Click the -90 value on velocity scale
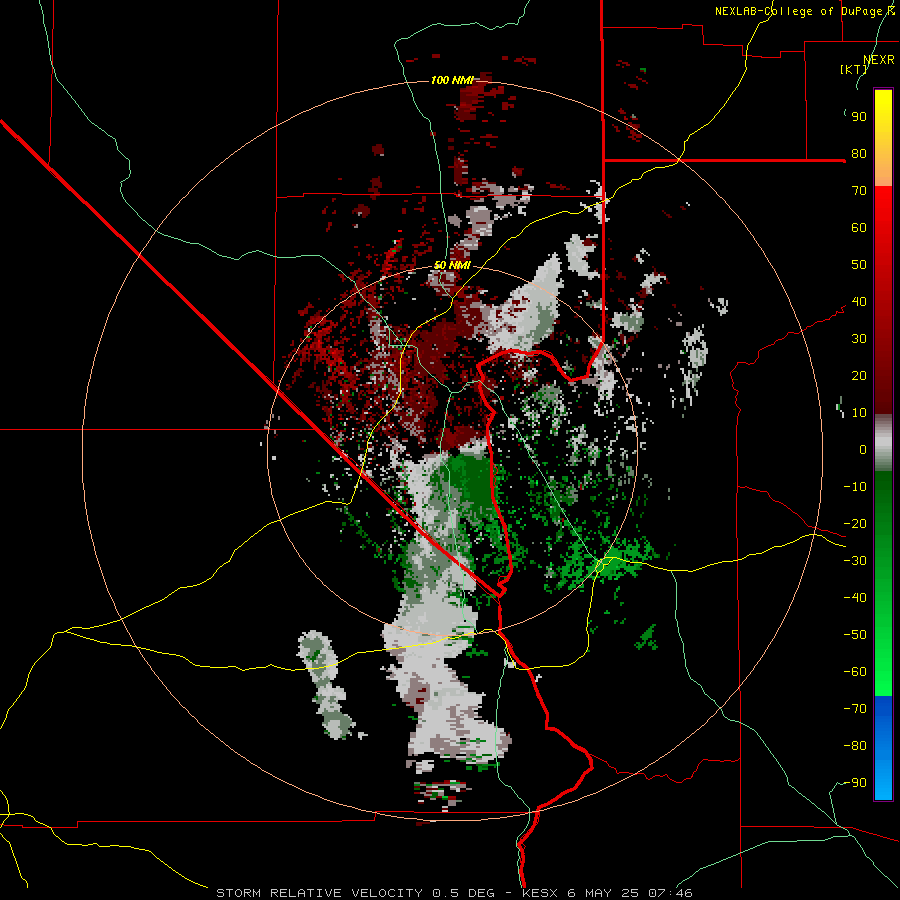The width and height of the screenshot is (900, 900). 855,783
